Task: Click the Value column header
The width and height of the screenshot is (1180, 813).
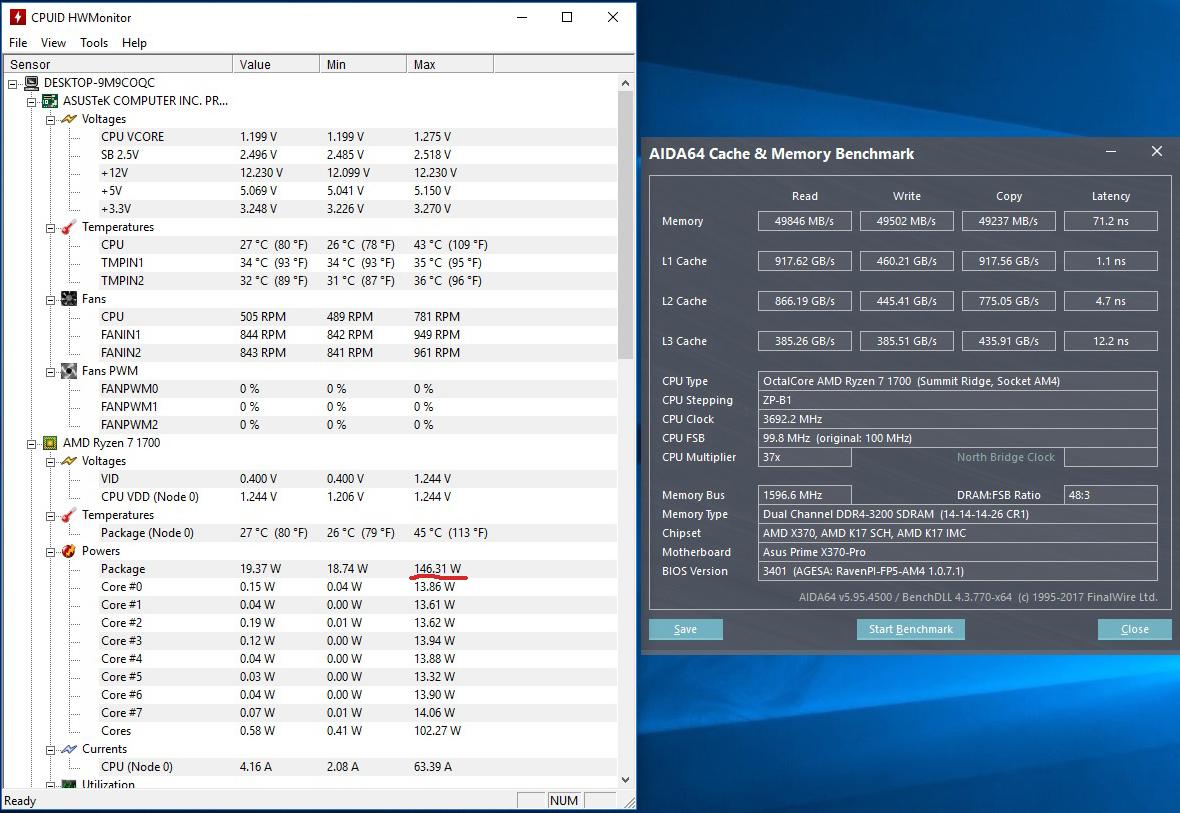Action: coord(276,65)
